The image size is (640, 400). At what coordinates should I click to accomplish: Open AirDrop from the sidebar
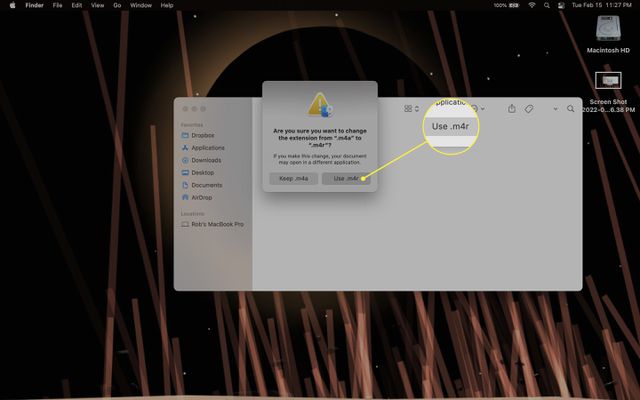[204, 197]
